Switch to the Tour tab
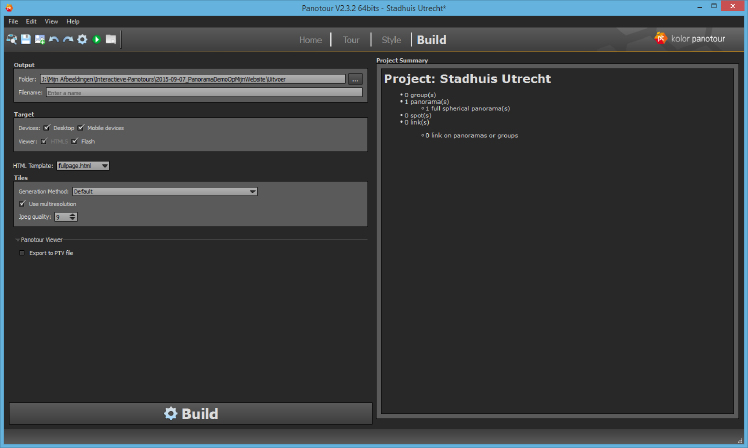This screenshot has height=448, width=748. coord(351,40)
